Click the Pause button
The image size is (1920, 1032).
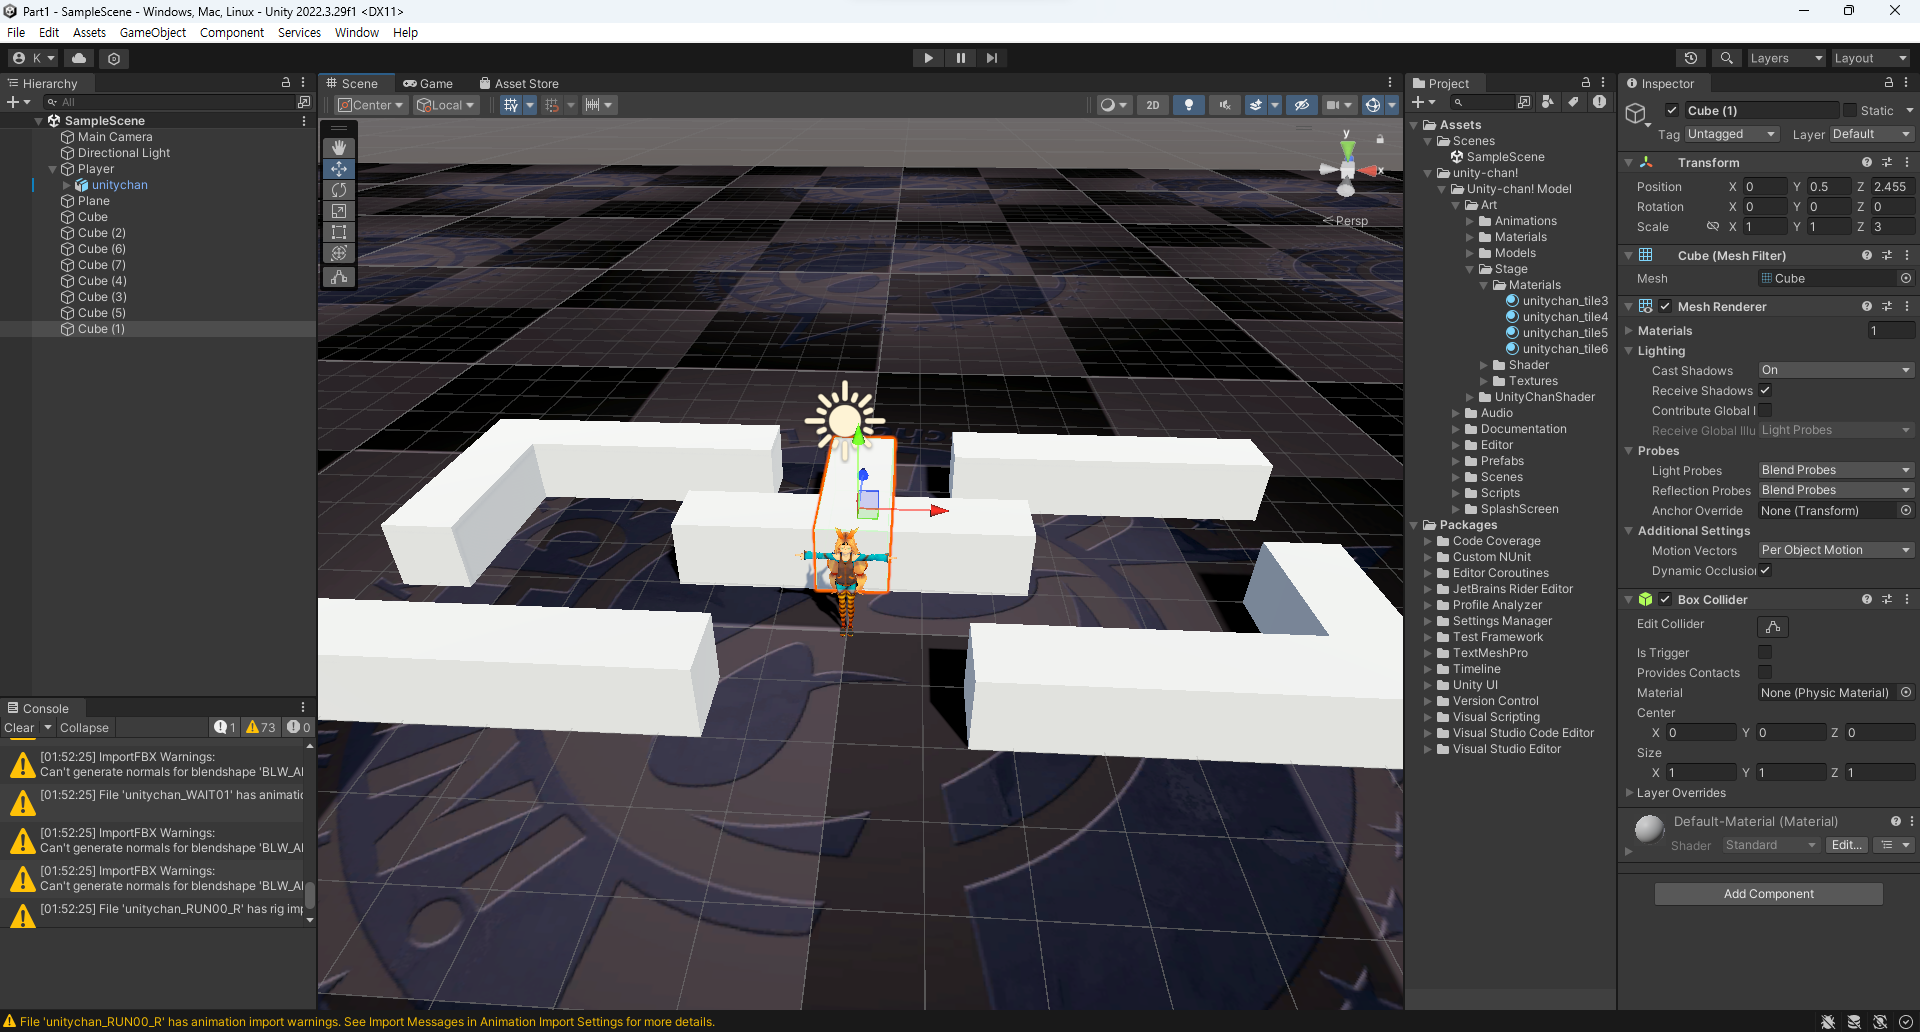(960, 58)
